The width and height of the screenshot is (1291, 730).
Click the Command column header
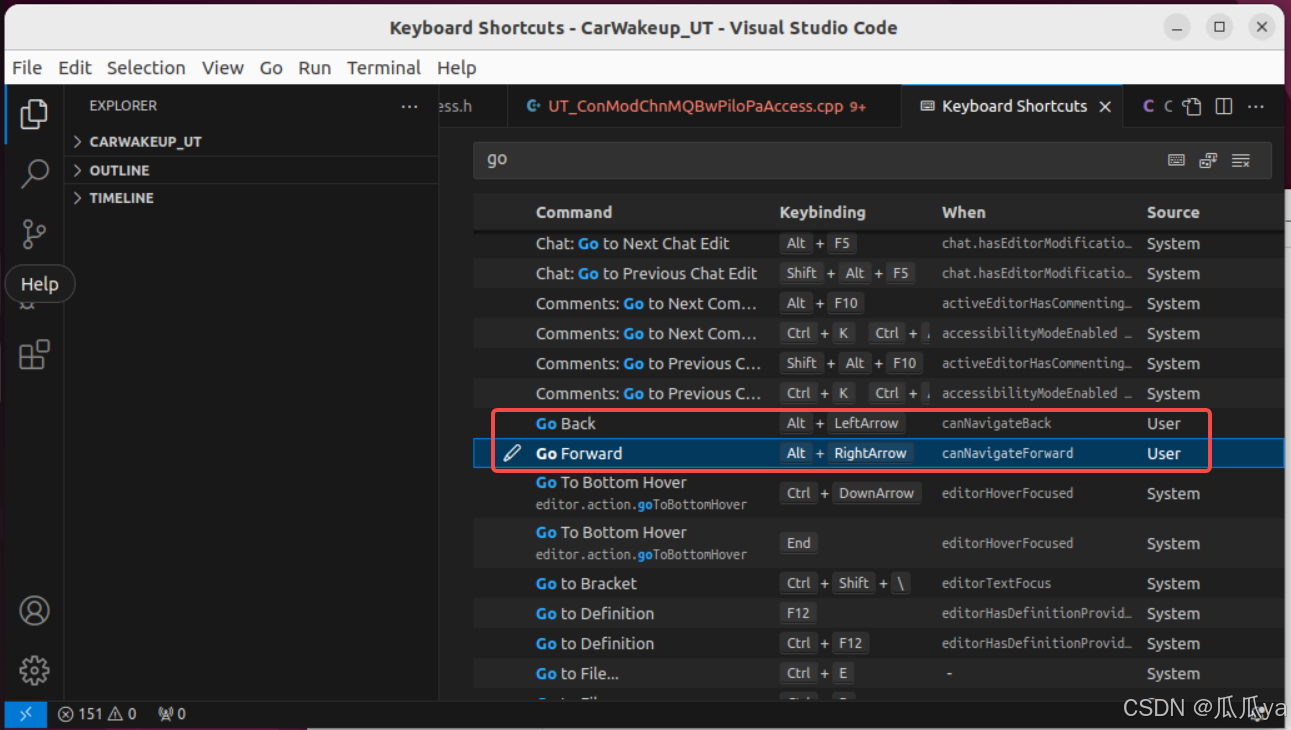pos(574,212)
